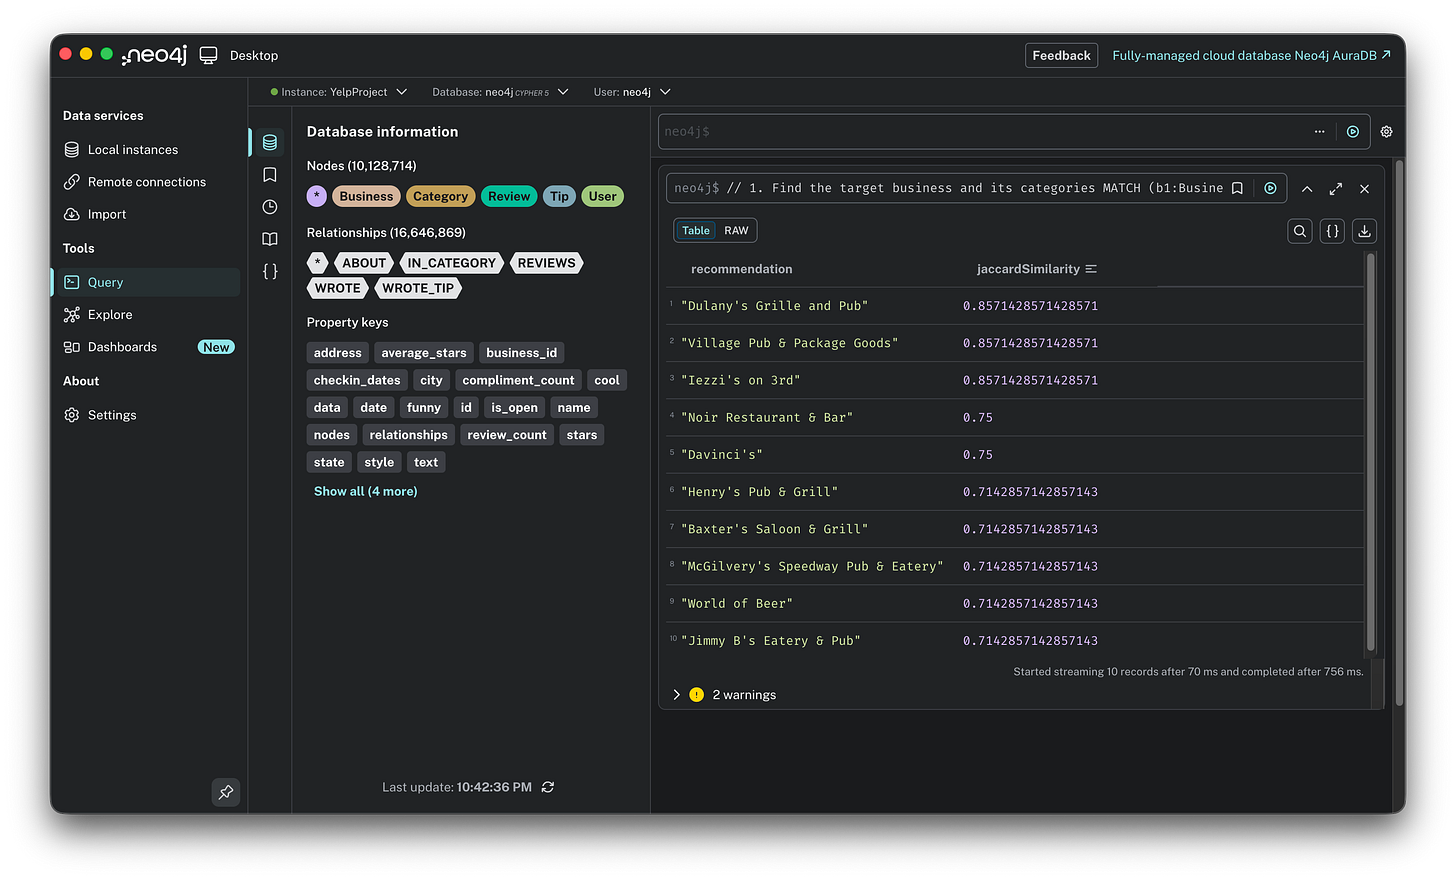Show all 4 more property keys

pos(366,491)
